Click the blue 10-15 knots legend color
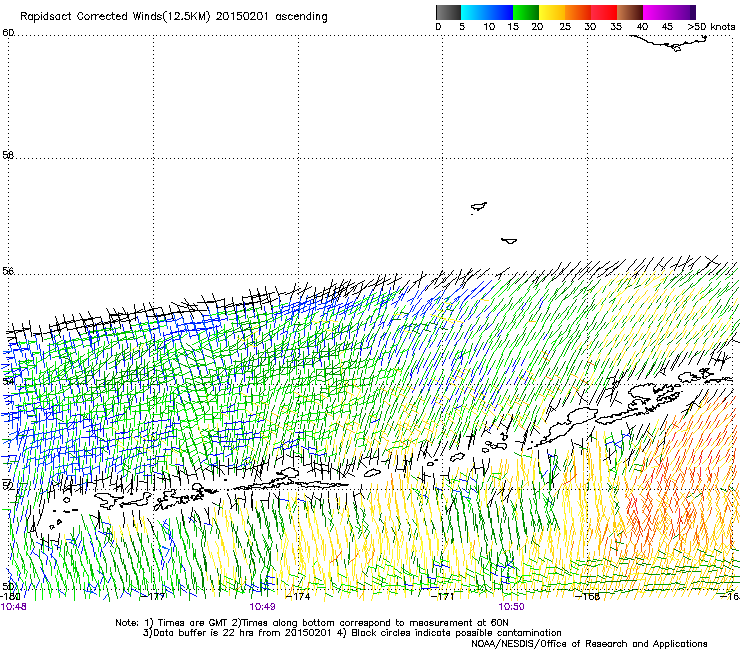This screenshot has width=740, height=650. tap(500, 12)
